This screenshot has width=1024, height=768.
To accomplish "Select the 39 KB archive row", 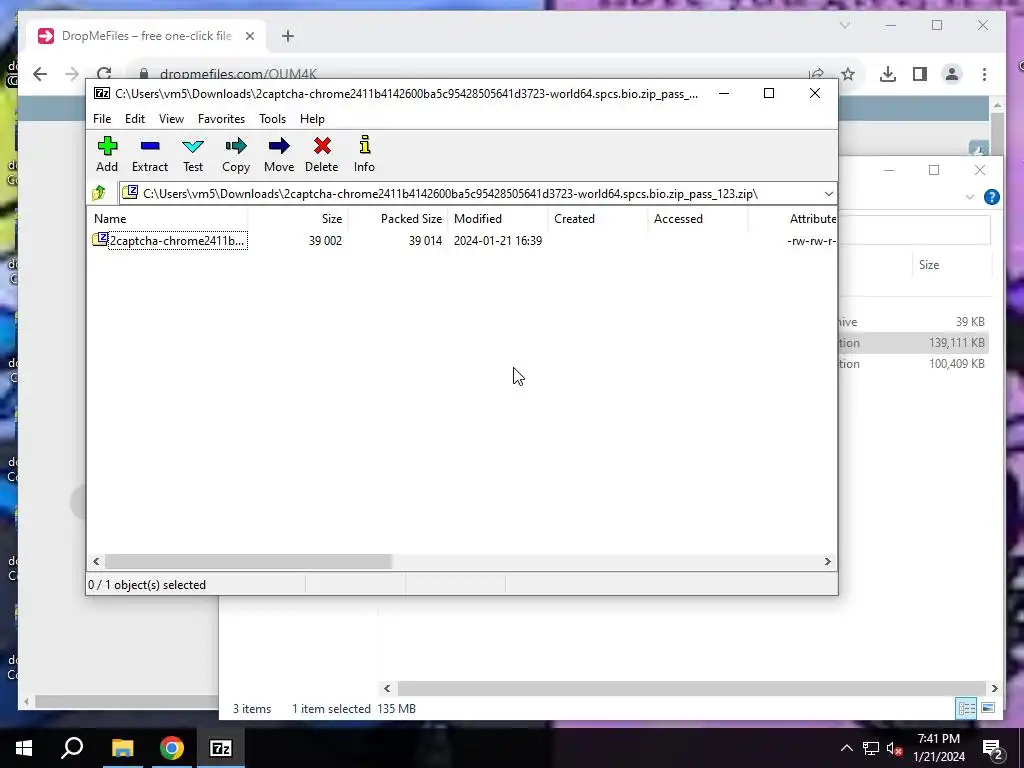I will 914,322.
